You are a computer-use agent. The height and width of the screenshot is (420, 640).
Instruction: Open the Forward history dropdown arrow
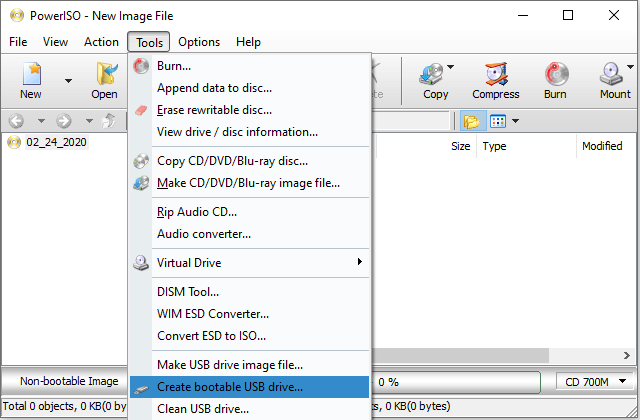click(x=89, y=121)
